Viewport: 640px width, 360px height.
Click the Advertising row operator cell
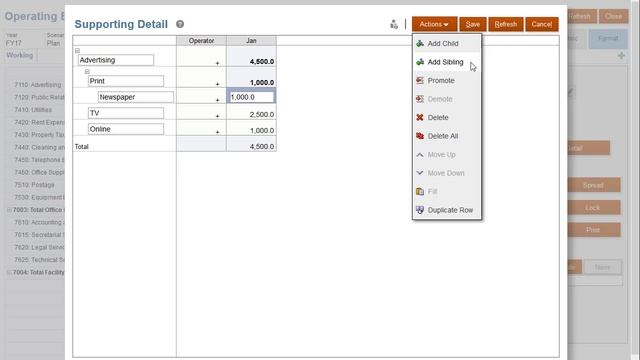pos(201,56)
